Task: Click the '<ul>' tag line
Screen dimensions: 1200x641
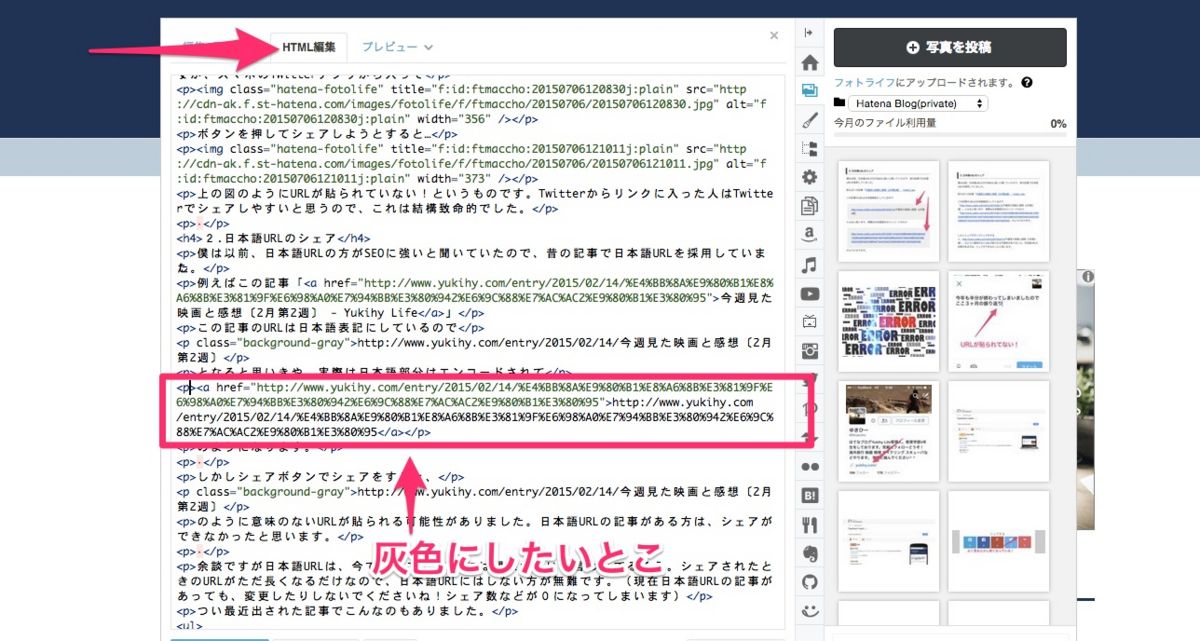Action: coord(189,626)
